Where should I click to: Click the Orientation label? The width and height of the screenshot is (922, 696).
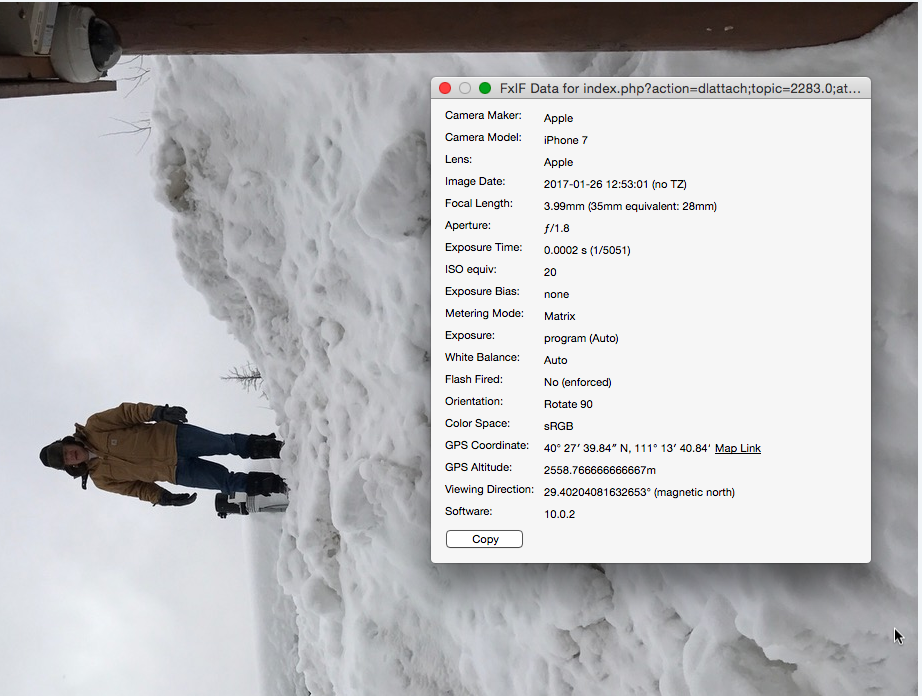point(474,401)
